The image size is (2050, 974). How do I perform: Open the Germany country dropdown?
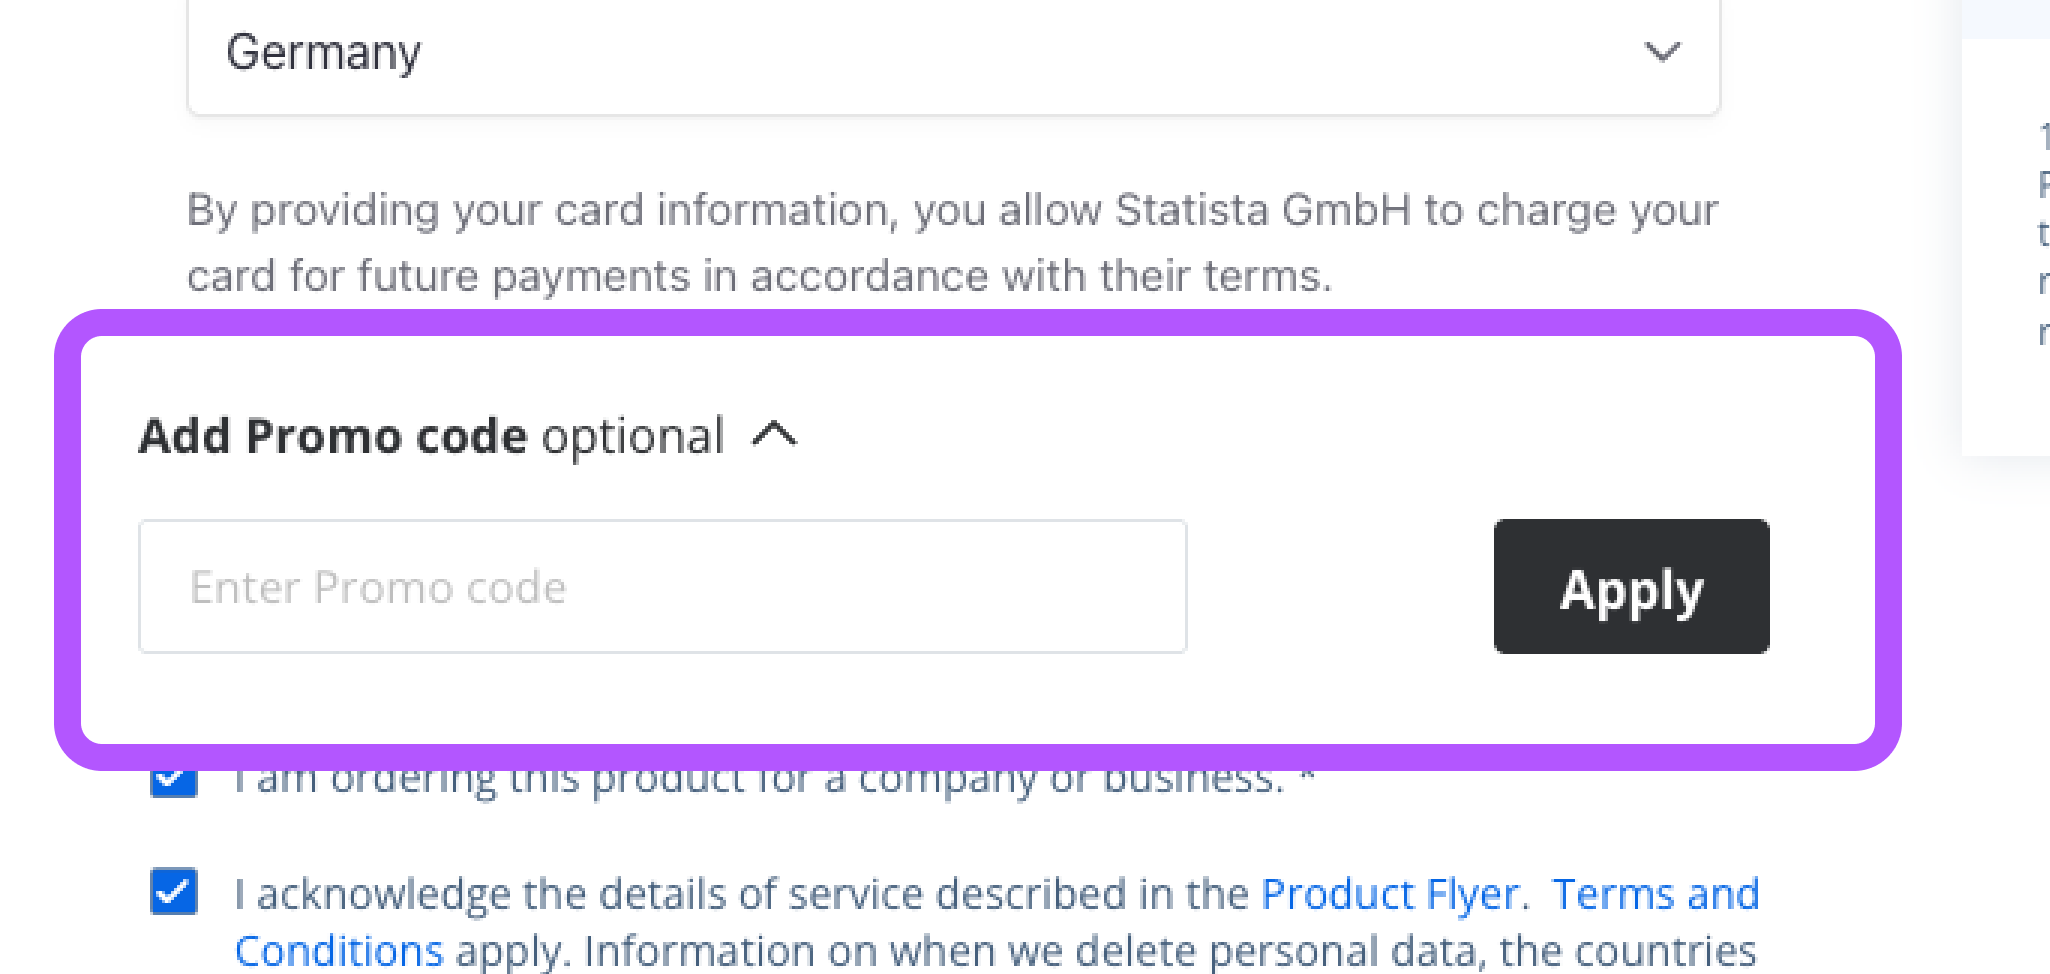(x=952, y=52)
